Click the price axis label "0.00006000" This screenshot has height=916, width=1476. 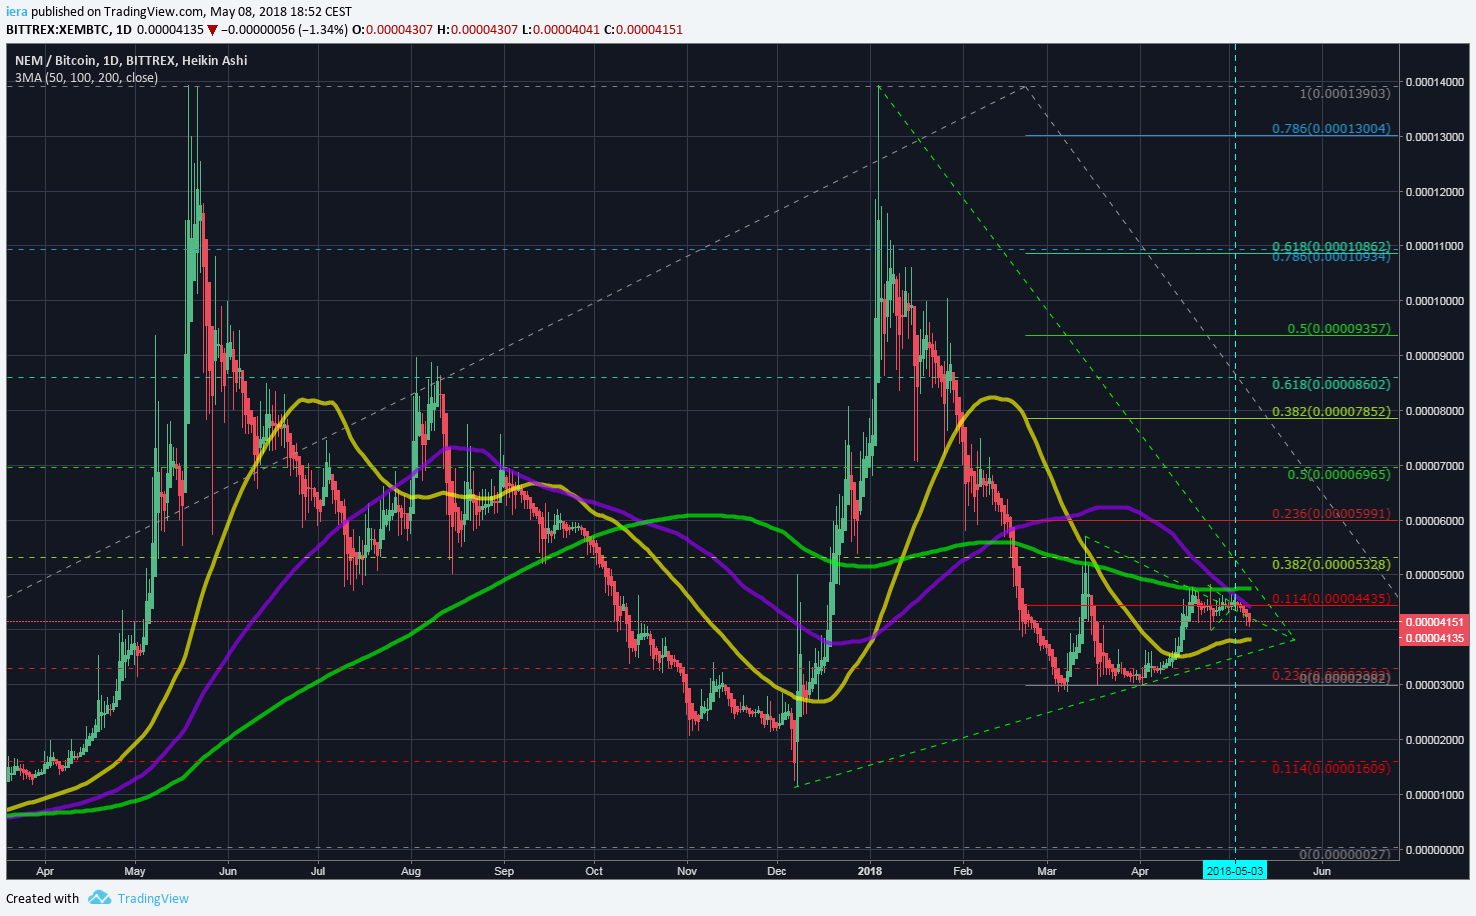tap(1434, 521)
